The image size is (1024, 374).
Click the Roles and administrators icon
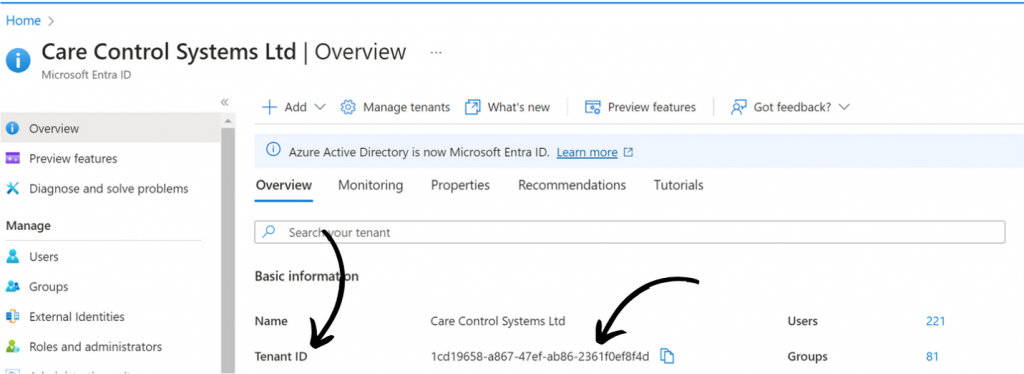12,347
